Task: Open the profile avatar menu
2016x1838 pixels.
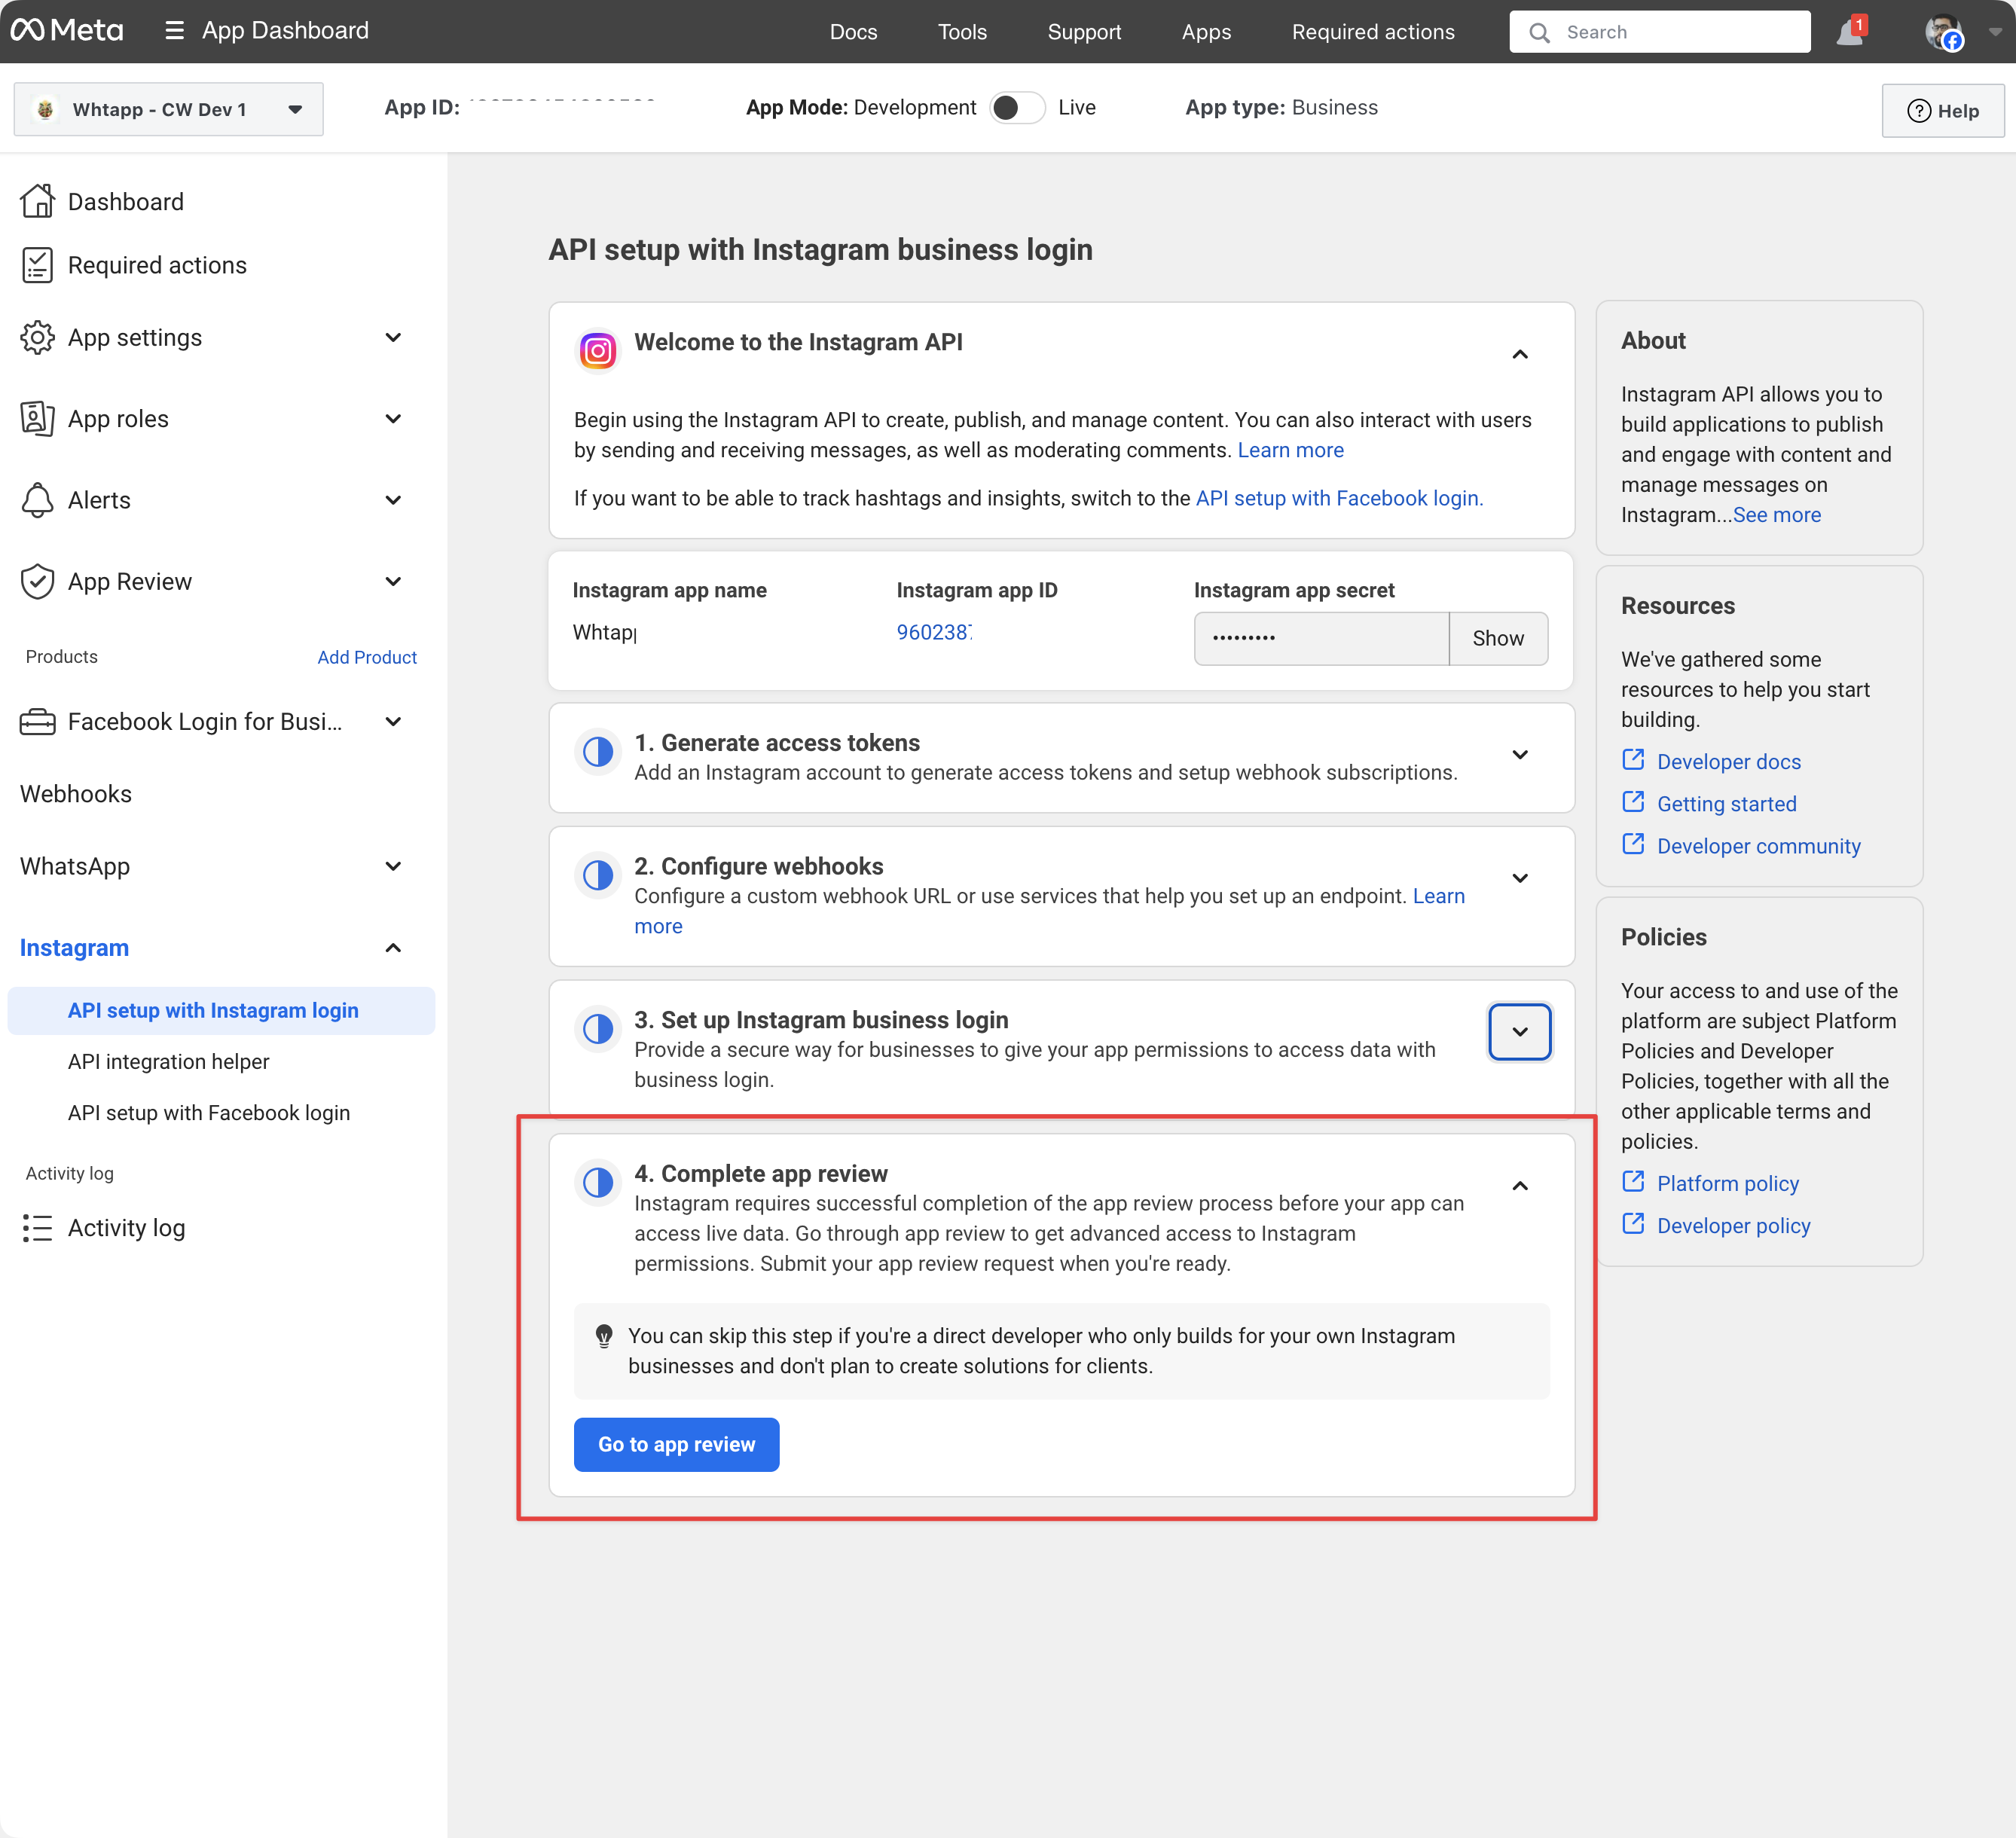Action: (x=1943, y=32)
